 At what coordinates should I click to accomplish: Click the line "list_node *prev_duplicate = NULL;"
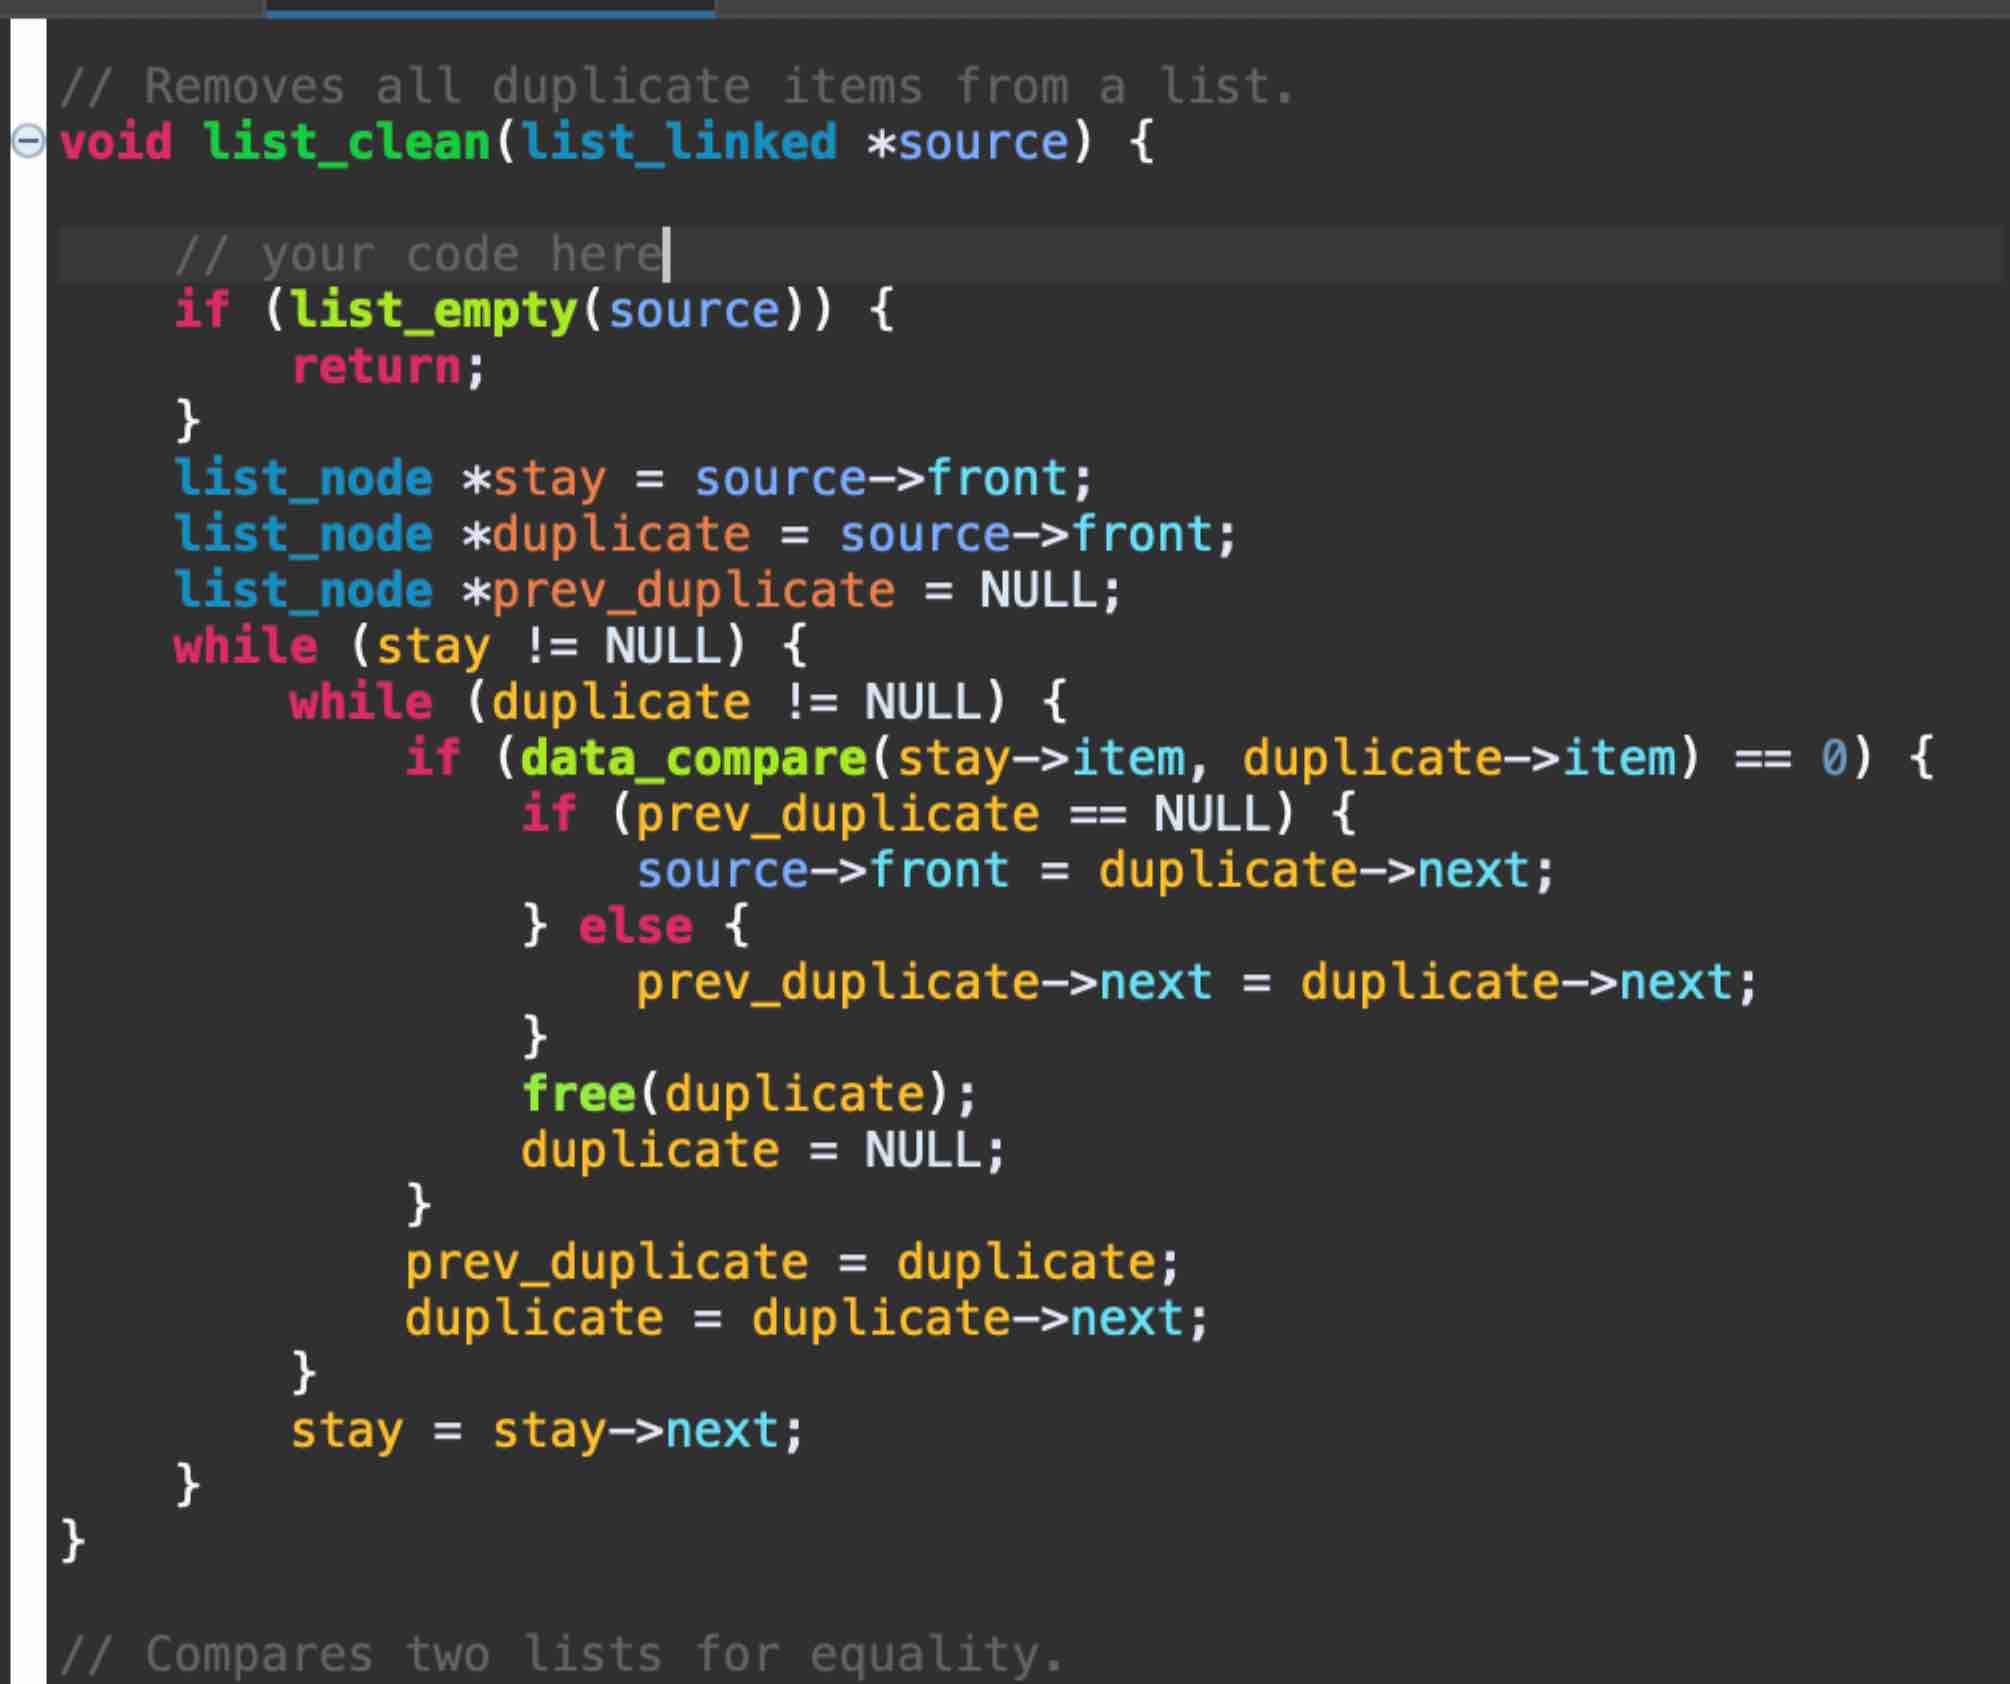click(648, 590)
